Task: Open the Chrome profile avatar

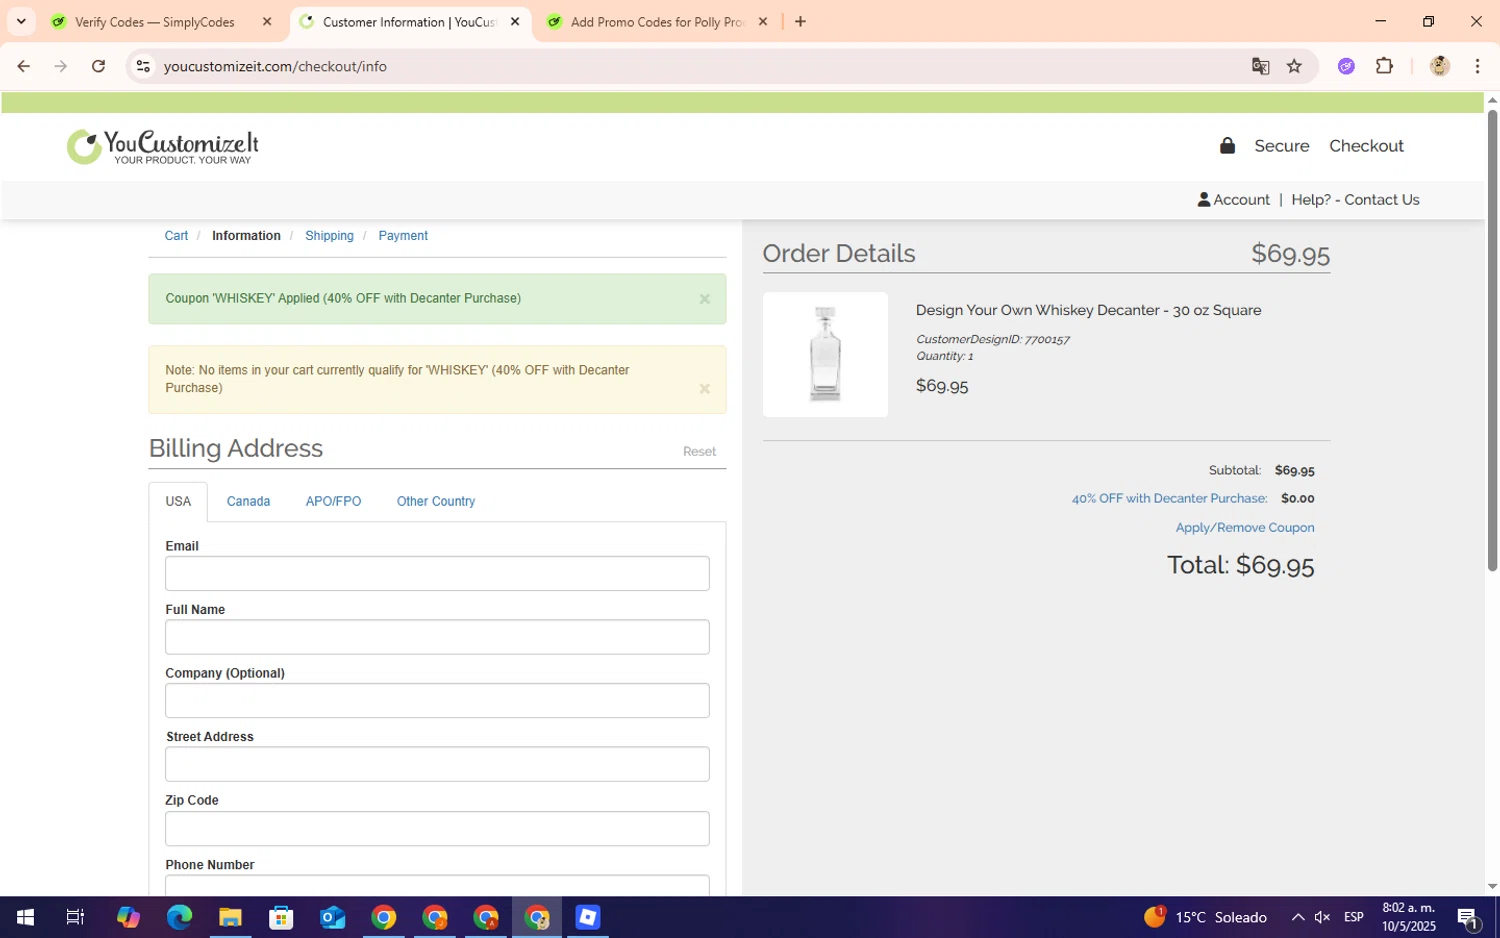Action: click(1439, 66)
